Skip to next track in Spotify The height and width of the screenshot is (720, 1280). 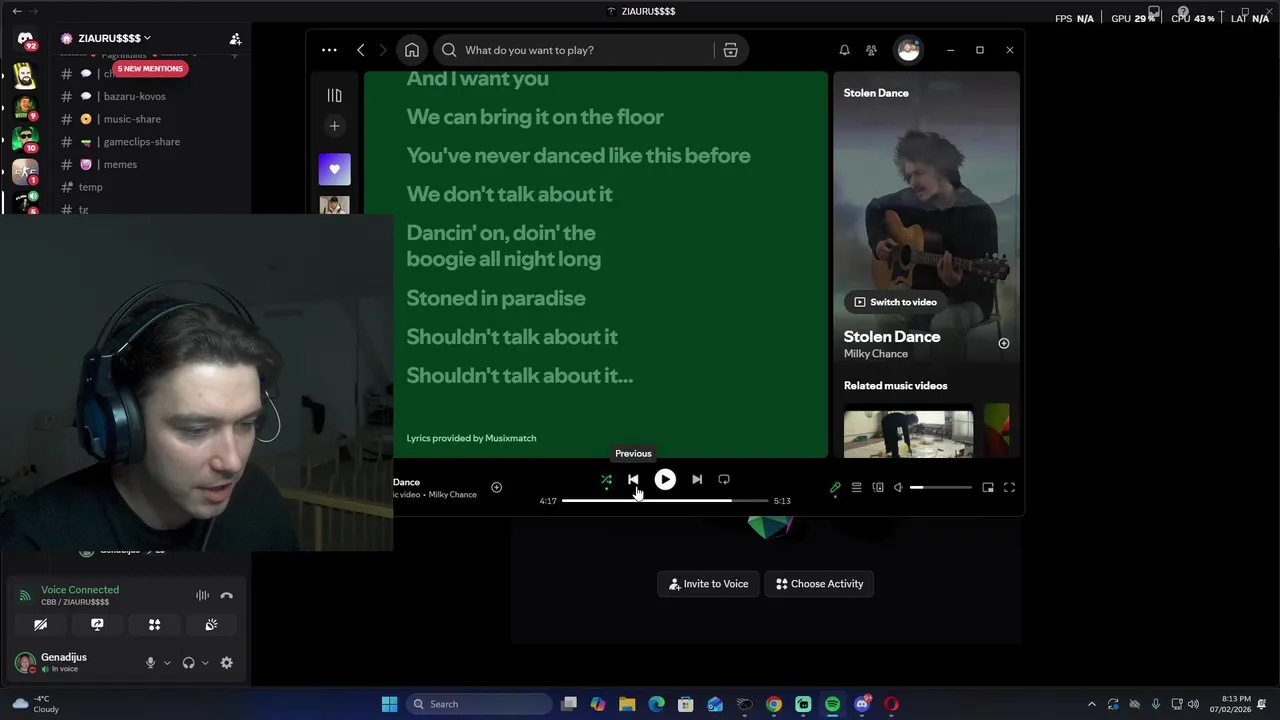click(697, 480)
